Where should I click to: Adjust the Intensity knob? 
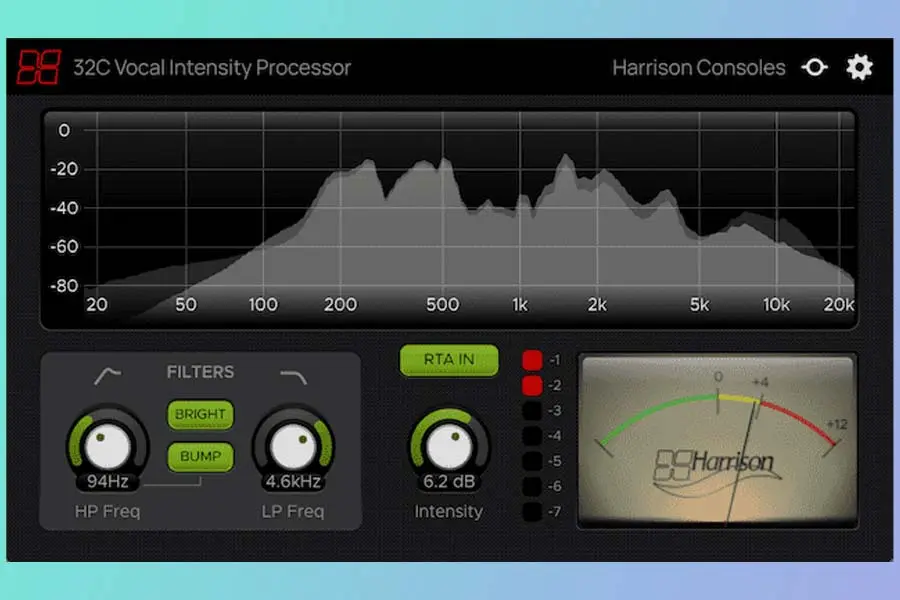(449, 446)
